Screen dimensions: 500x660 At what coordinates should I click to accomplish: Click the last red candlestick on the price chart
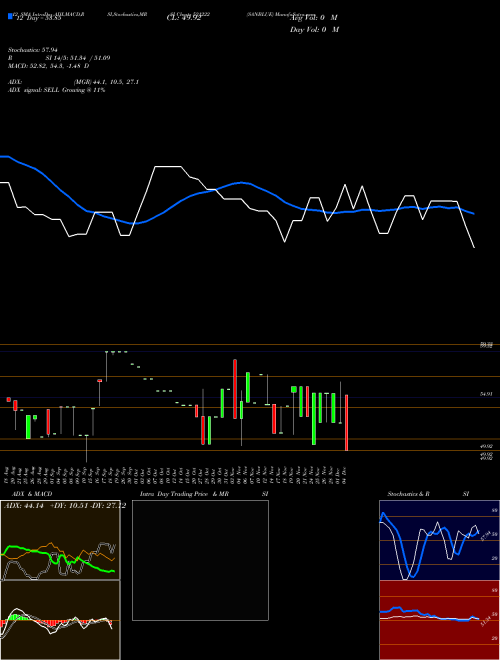(x=346, y=423)
